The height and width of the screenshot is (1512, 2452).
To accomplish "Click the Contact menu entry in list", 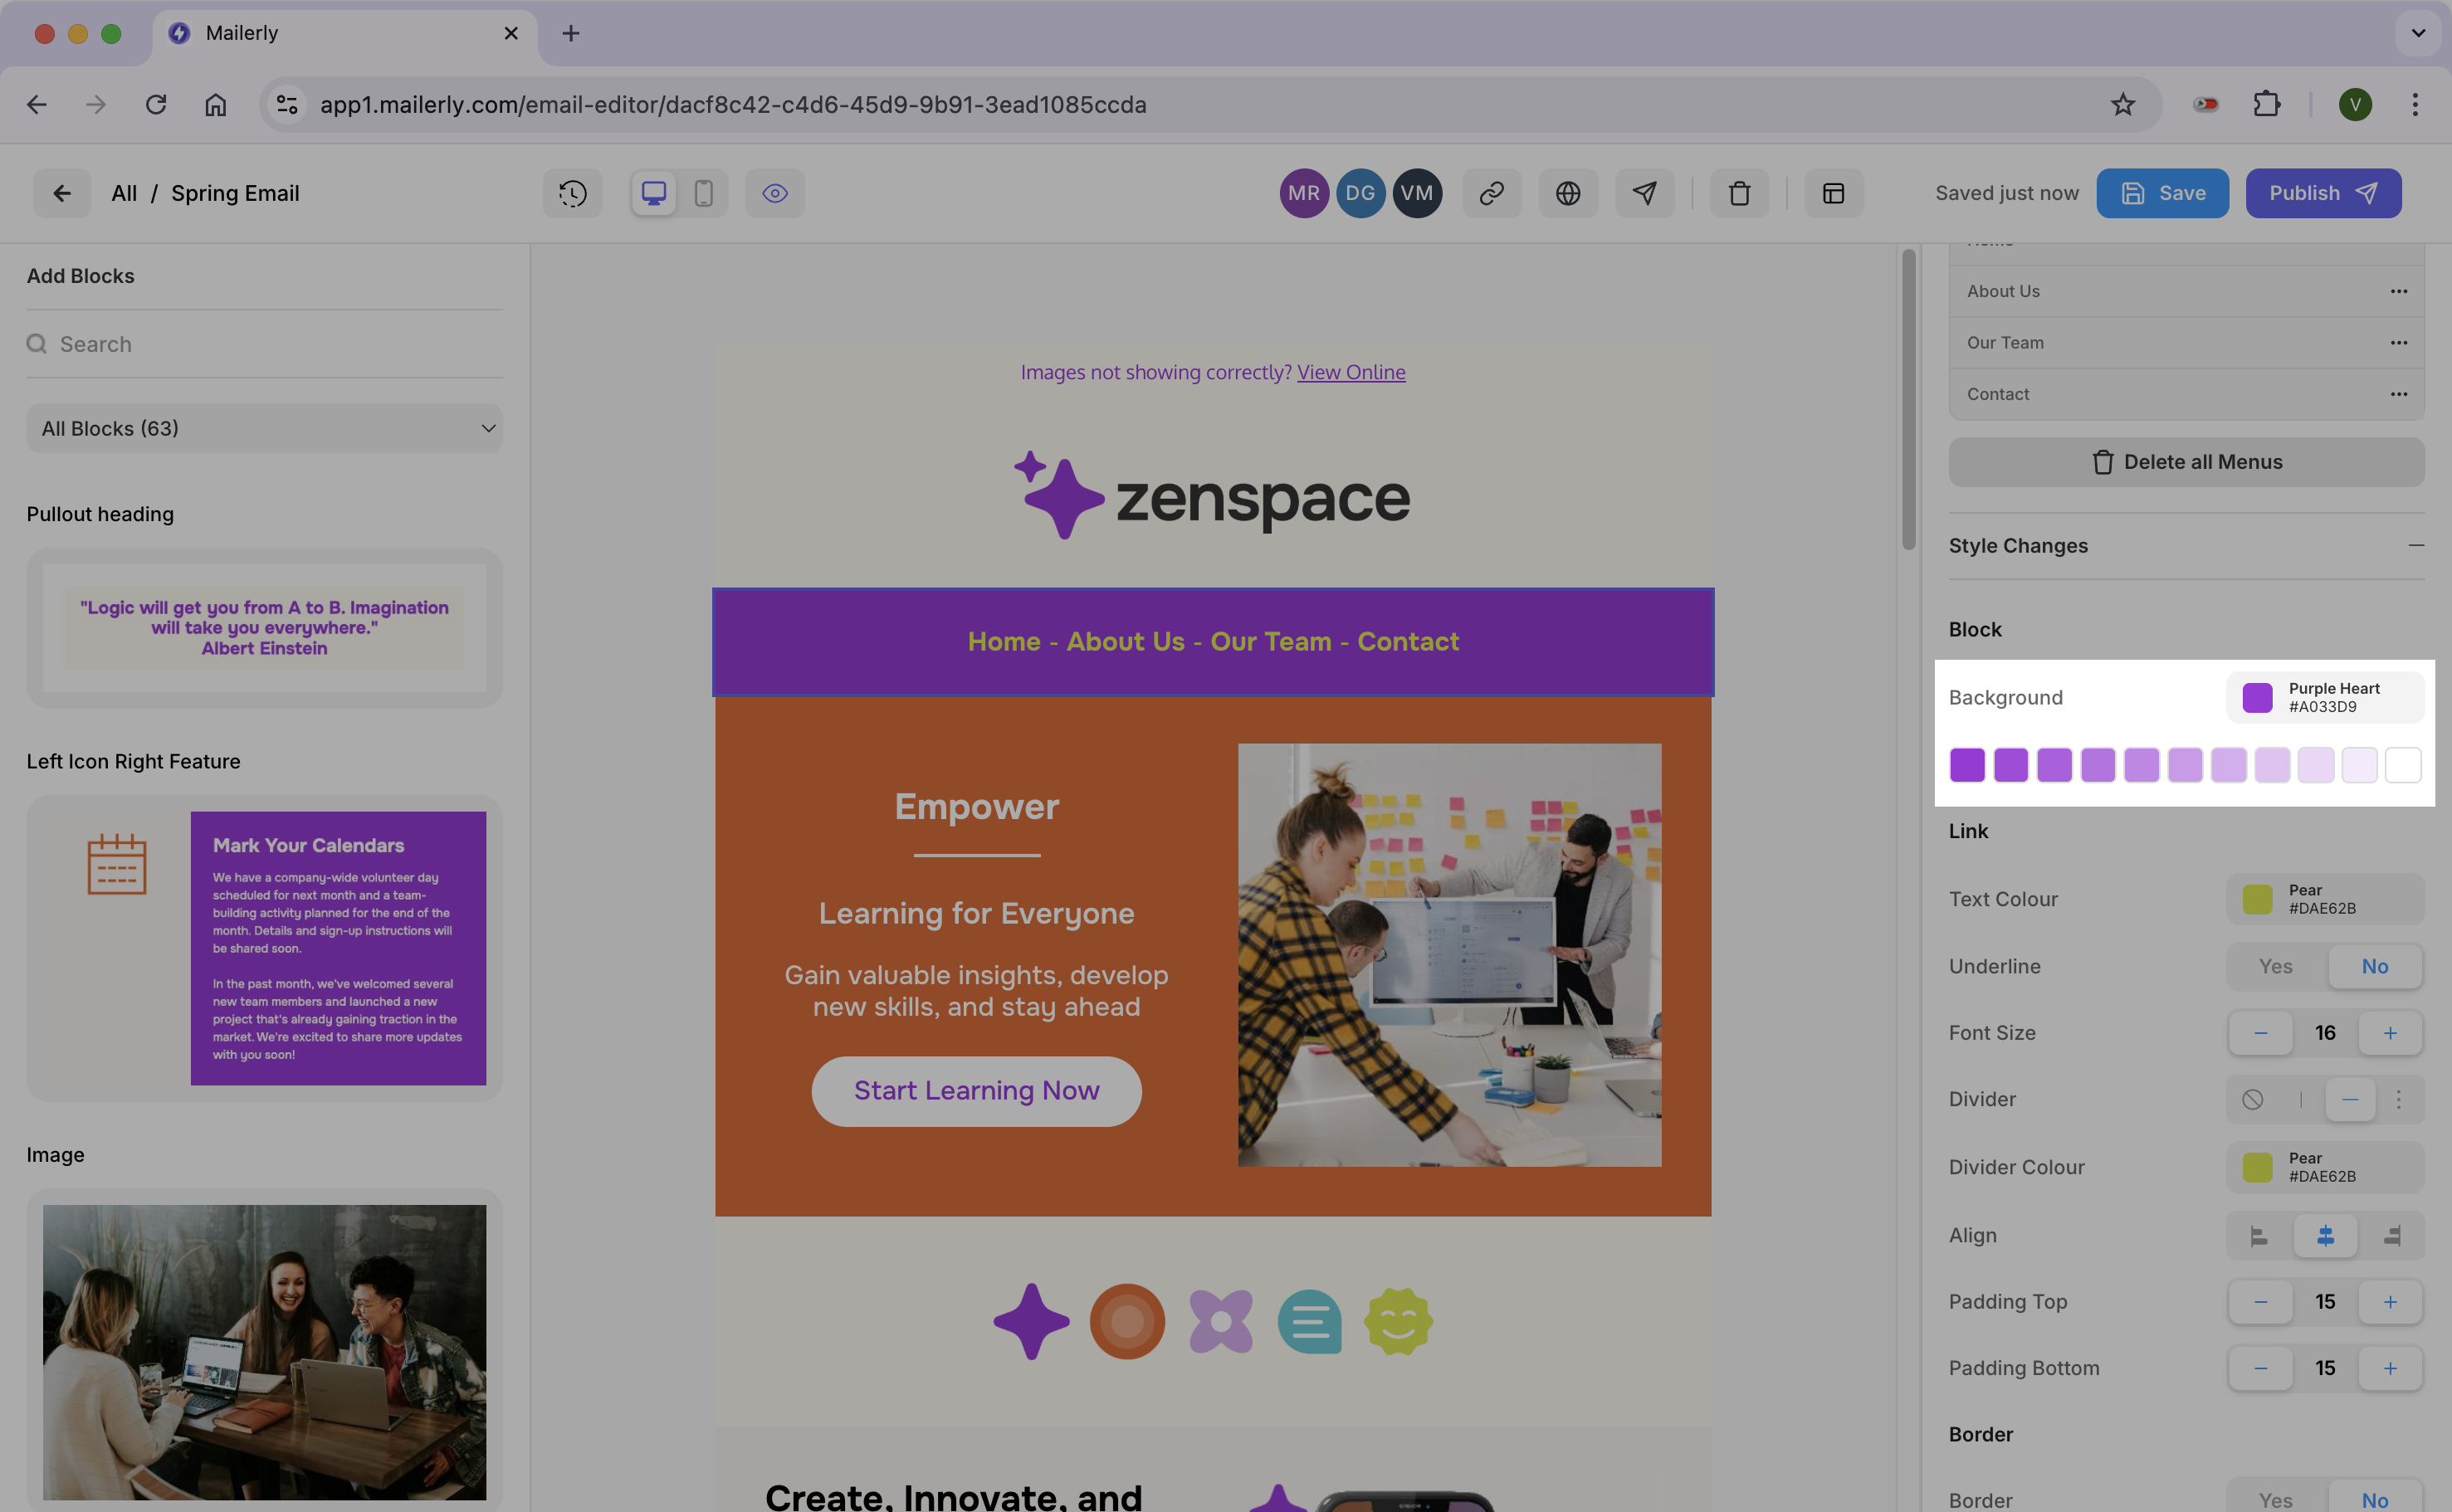I will pyautogui.click(x=1998, y=394).
